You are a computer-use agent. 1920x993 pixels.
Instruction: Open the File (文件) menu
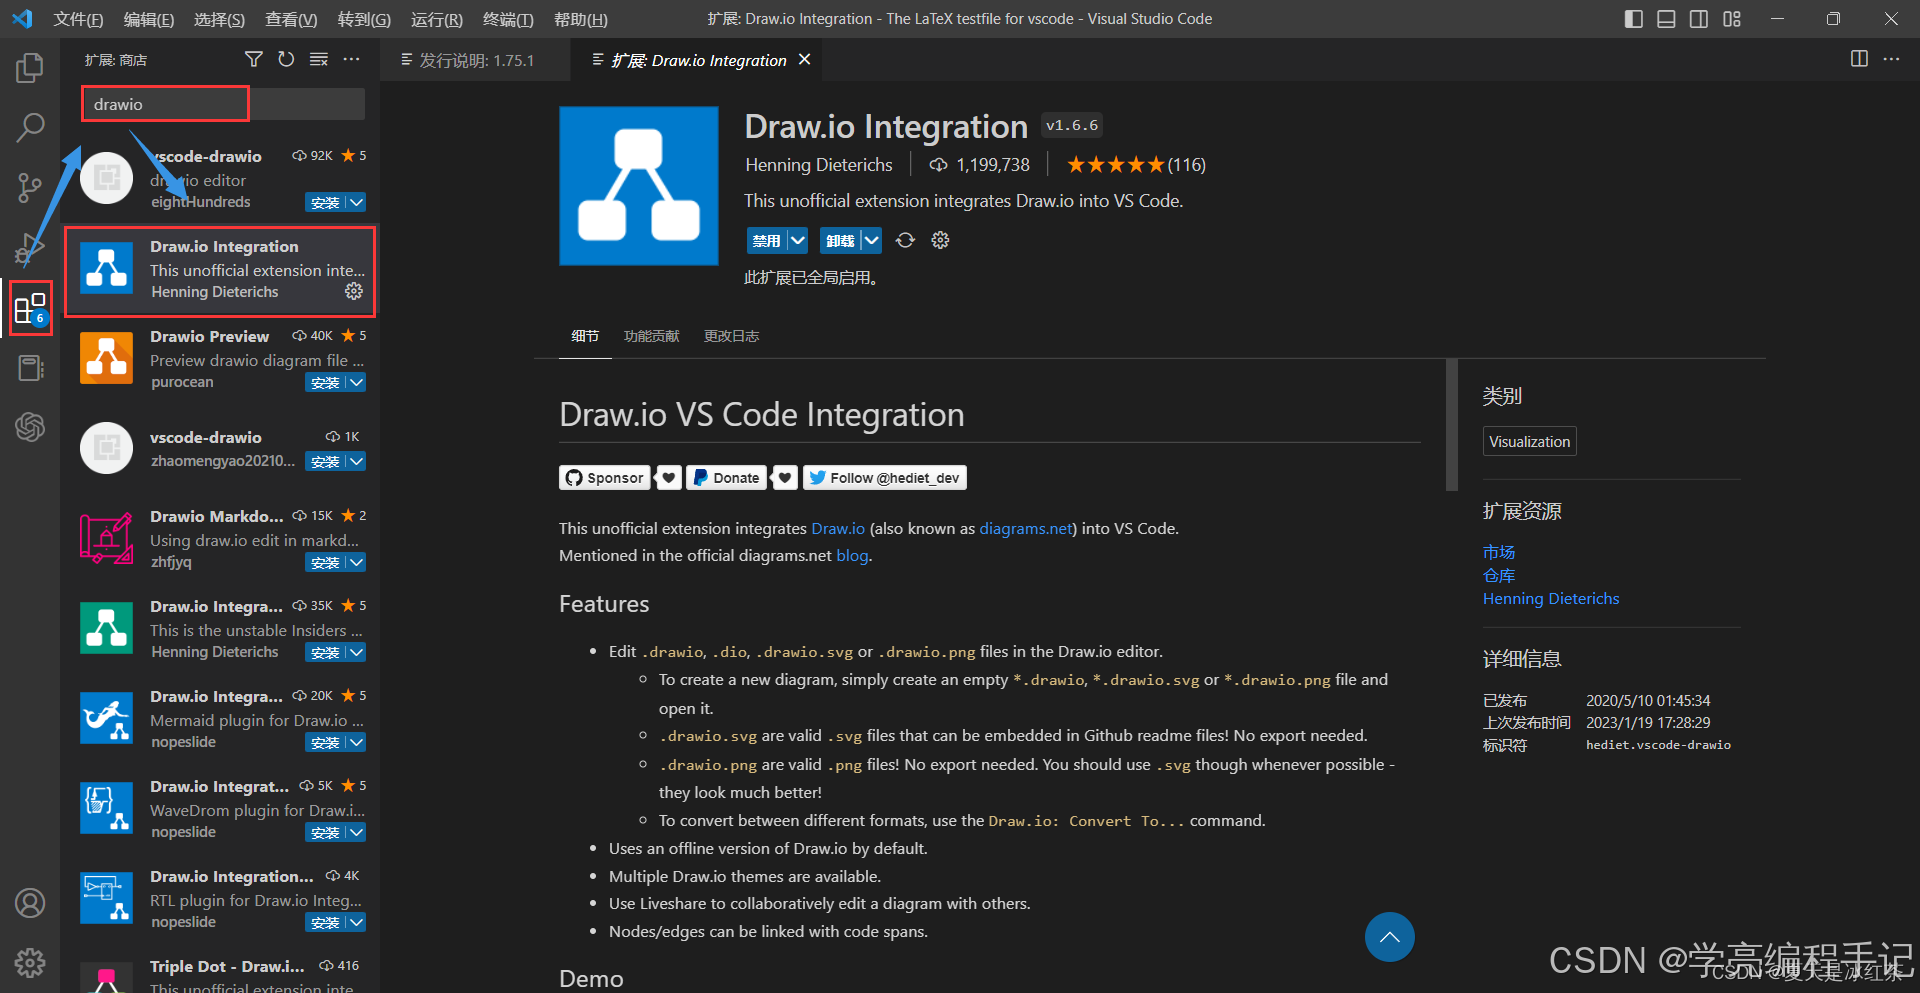(x=78, y=19)
